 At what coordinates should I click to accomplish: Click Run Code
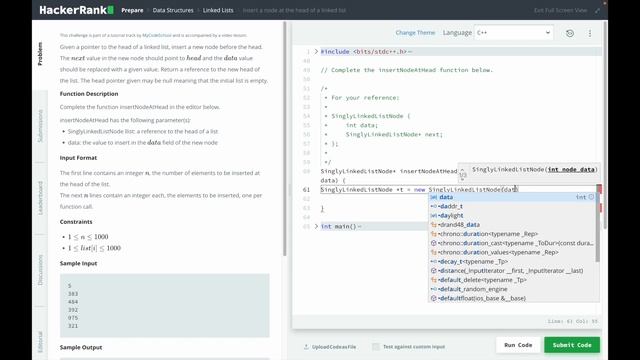pos(518,345)
